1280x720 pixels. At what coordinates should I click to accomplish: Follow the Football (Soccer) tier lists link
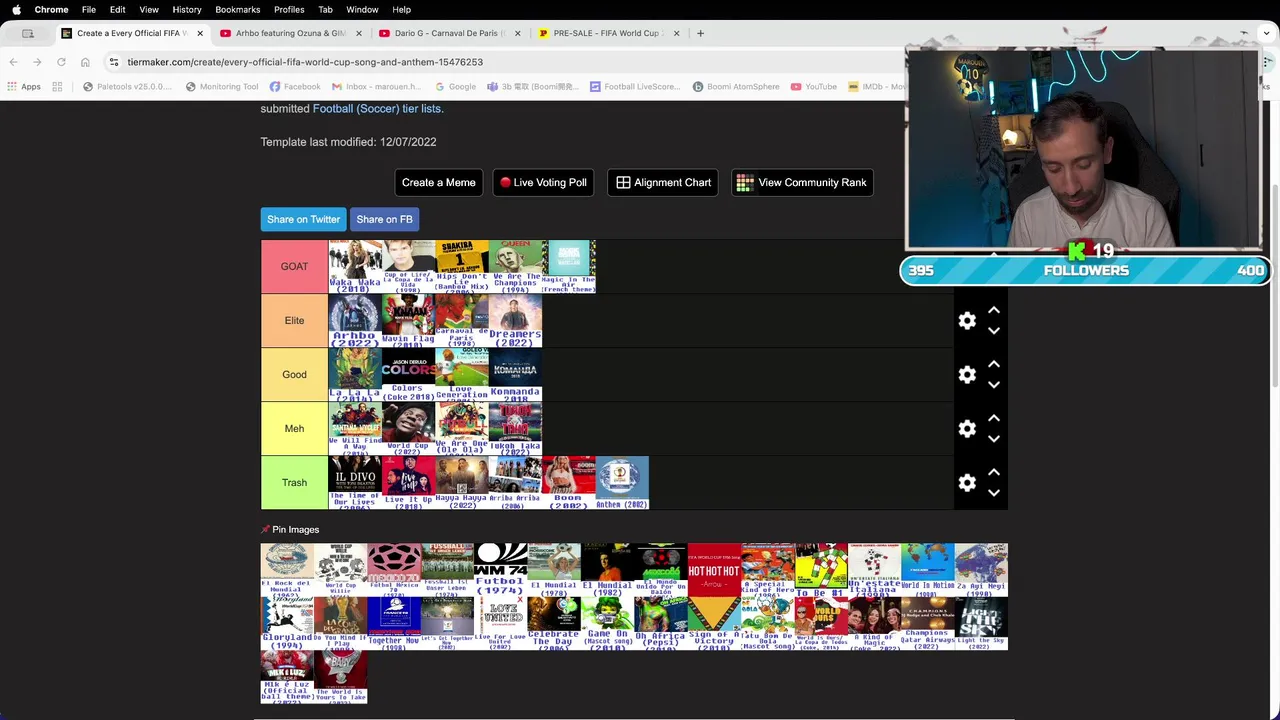(378, 108)
